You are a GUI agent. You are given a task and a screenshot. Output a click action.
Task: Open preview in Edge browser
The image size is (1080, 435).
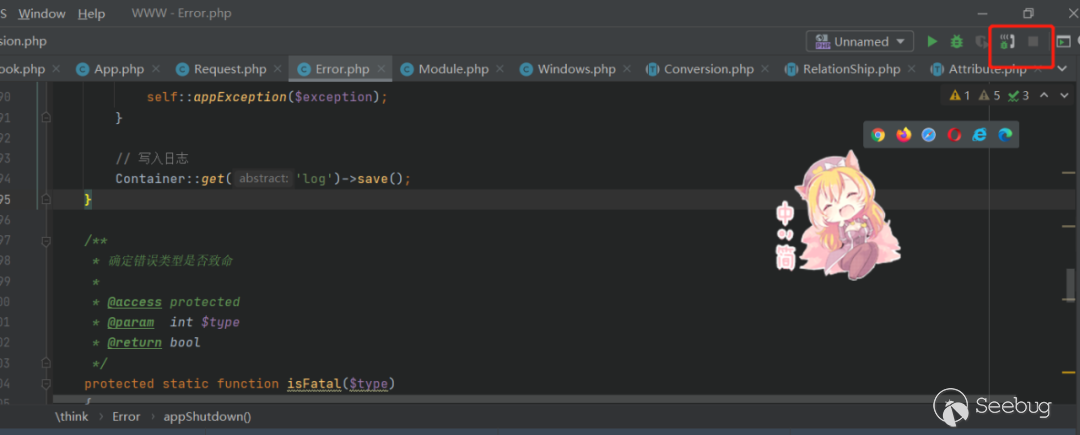coord(1005,135)
